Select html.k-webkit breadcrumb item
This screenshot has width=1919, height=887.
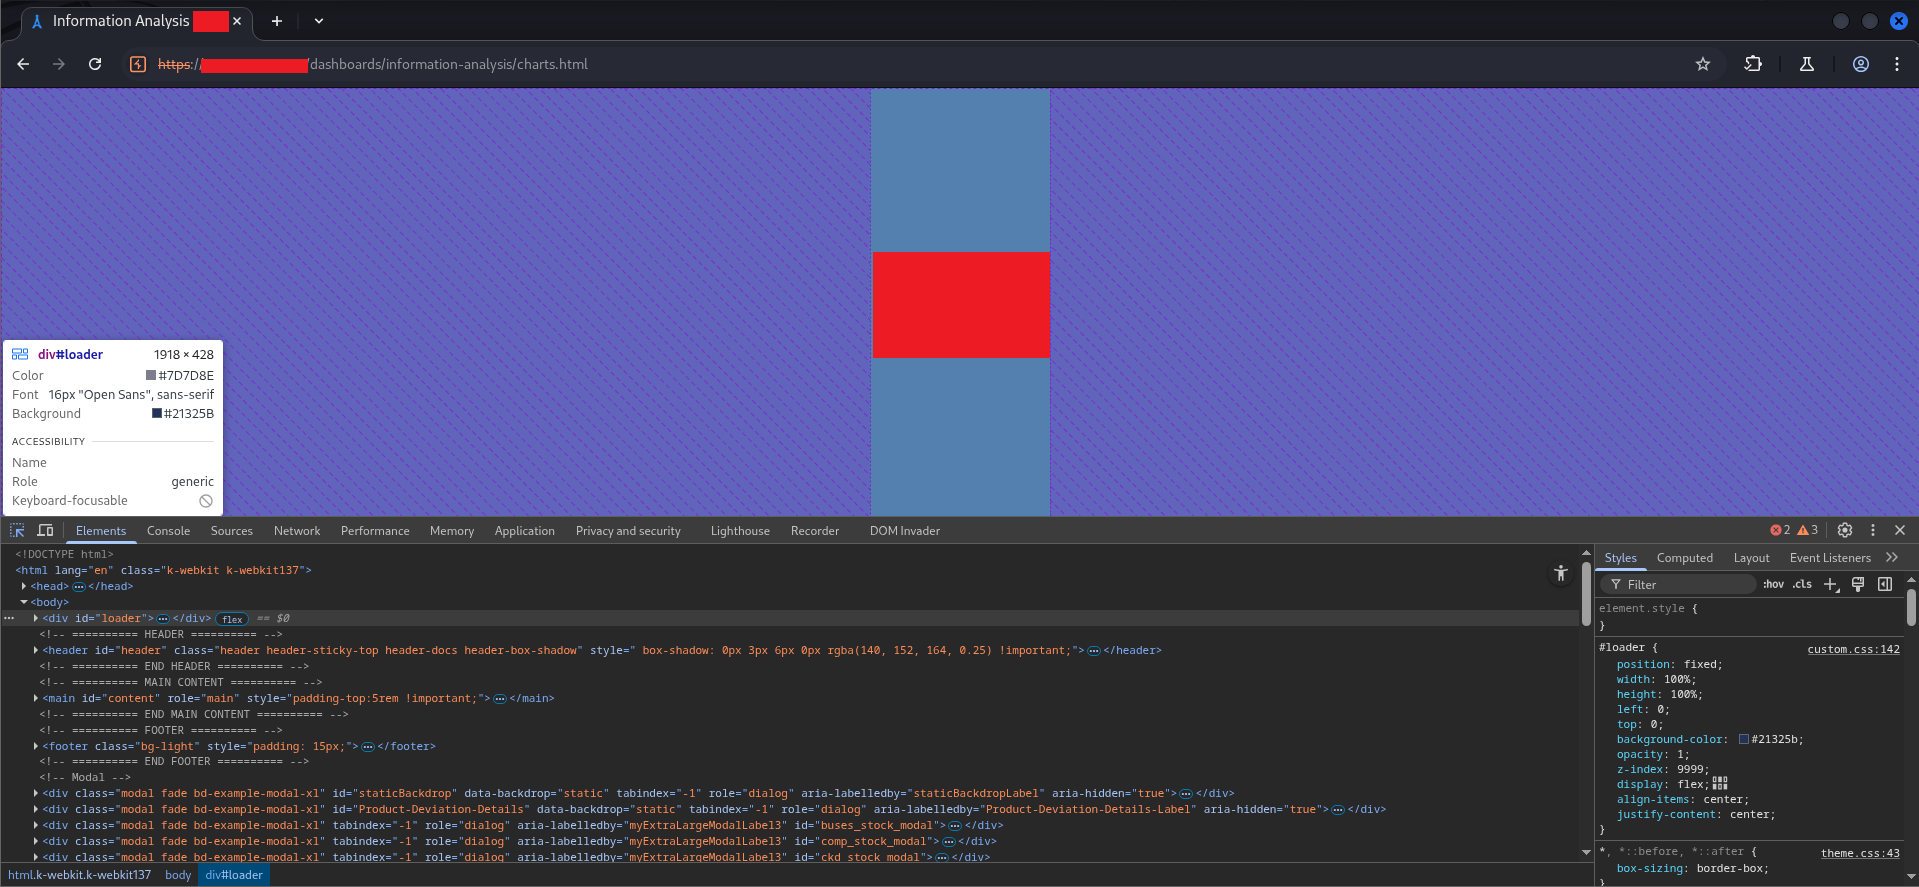pyautogui.click(x=79, y=875)
